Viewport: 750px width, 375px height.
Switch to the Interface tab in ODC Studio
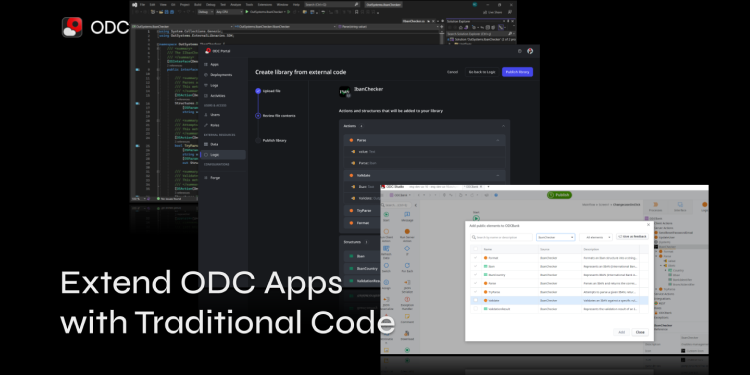click(680, 207)
